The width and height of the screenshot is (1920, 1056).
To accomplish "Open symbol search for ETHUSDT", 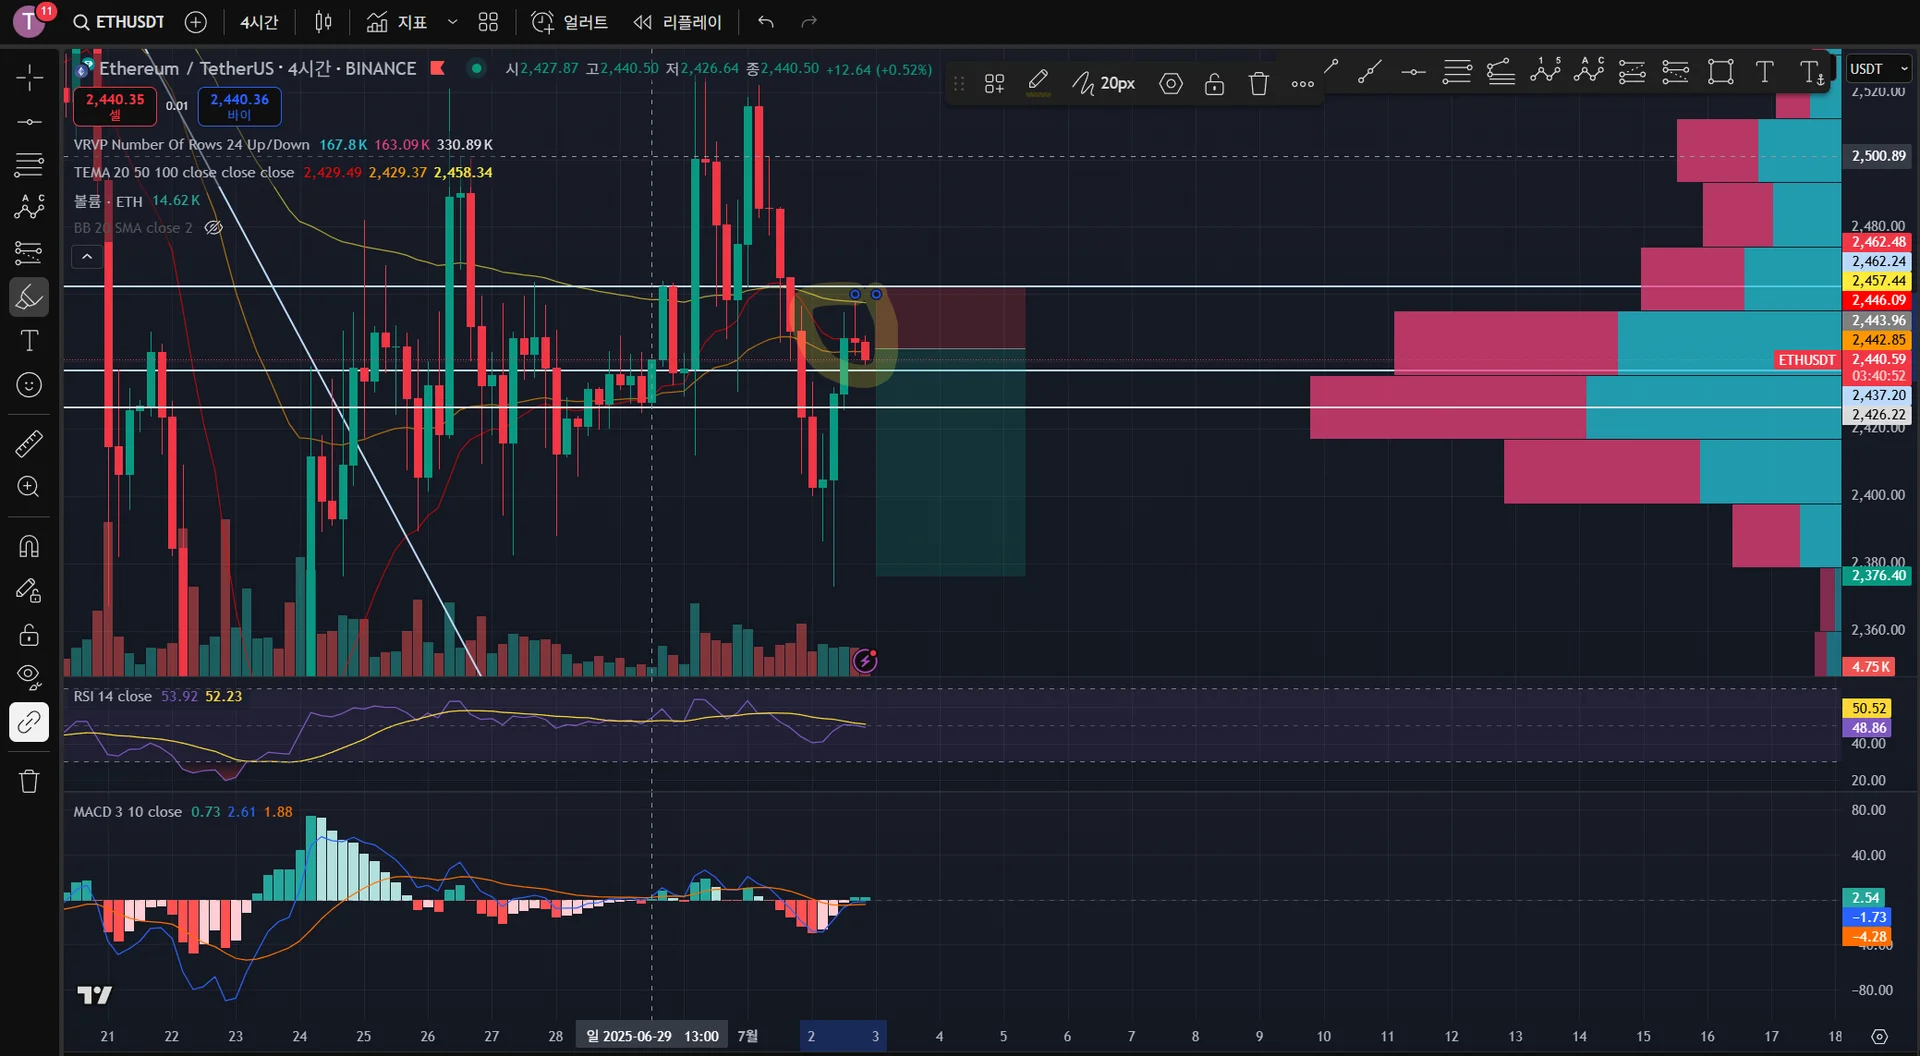I will coord(119,22).
